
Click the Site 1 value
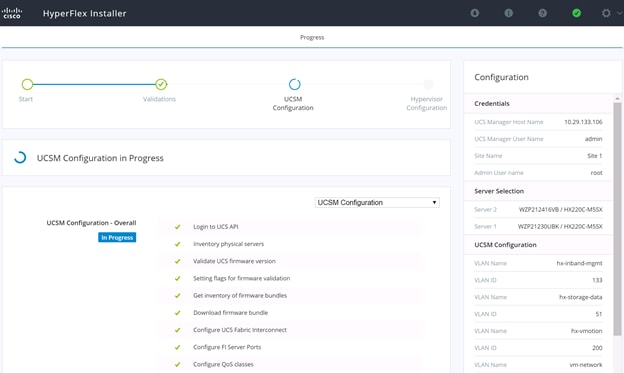pos(595,156)
